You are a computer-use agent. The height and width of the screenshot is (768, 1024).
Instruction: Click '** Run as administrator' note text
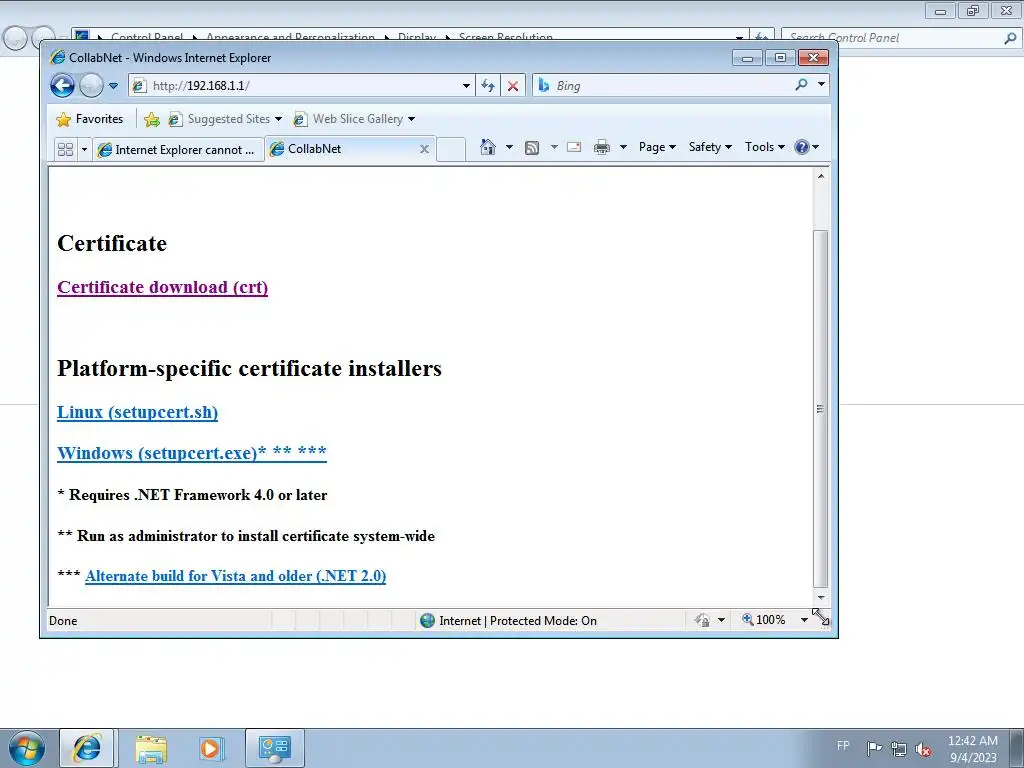246,536
